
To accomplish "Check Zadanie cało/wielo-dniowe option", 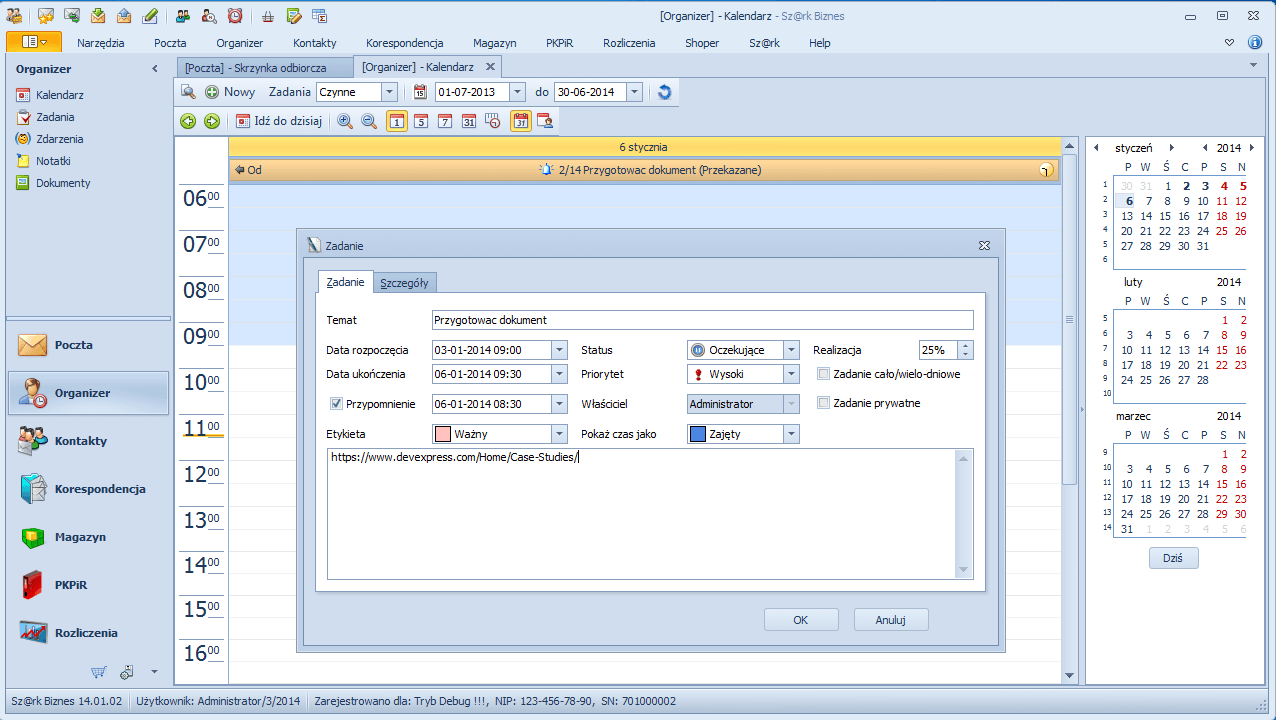I will (824, 374).
